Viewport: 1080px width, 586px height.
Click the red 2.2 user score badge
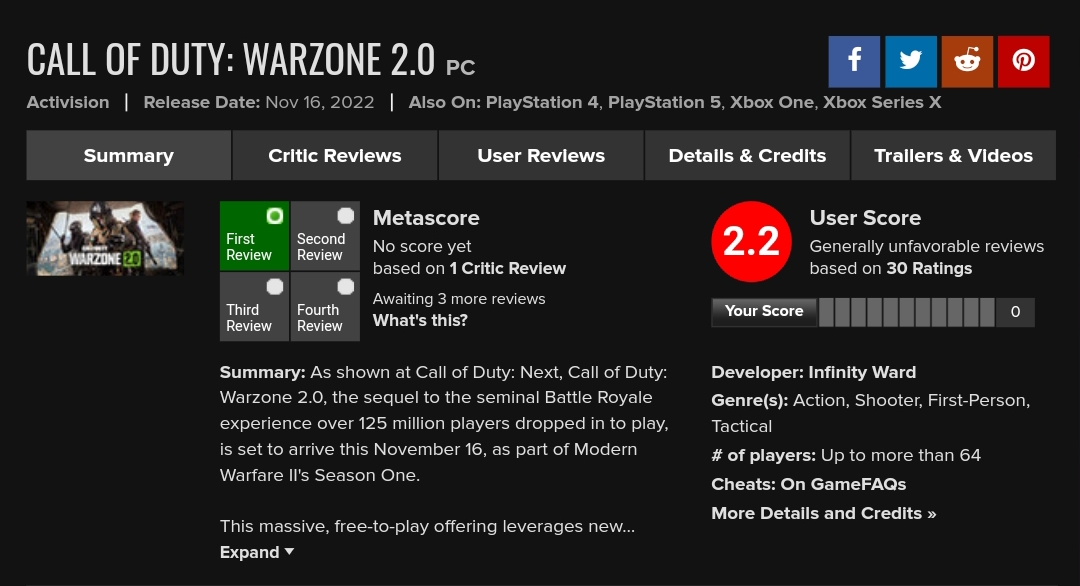[751, 242]
